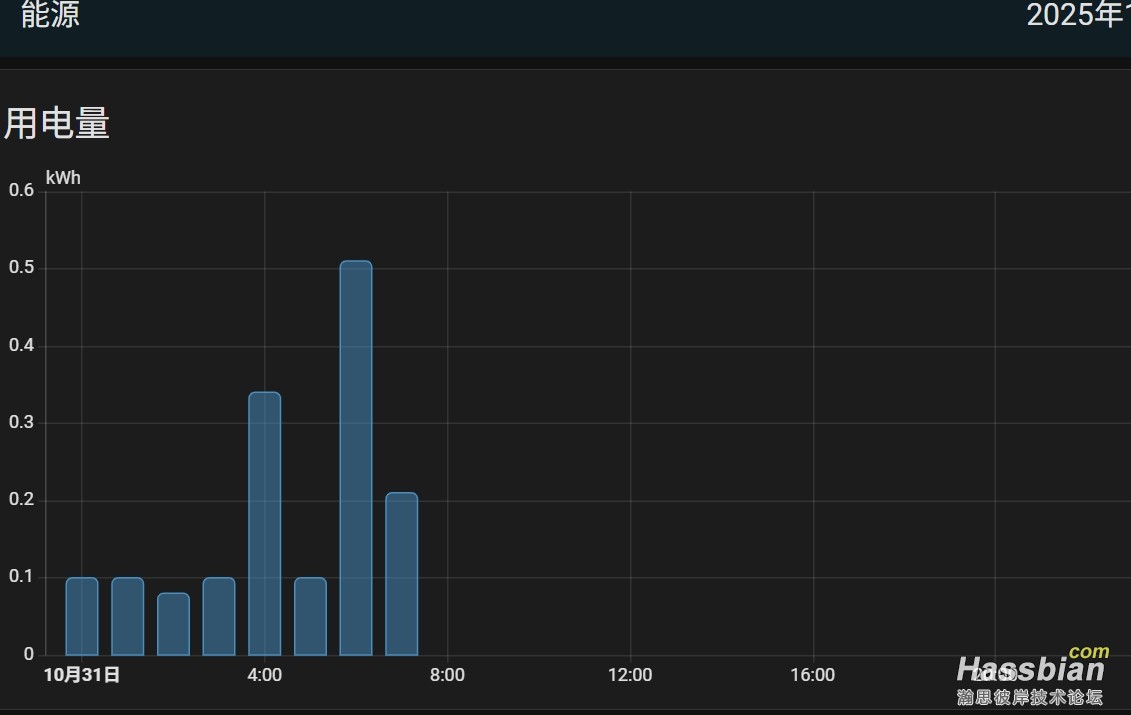Click the 能源 page title
This screenshot has width=1131, height=715.
[50, 15]
